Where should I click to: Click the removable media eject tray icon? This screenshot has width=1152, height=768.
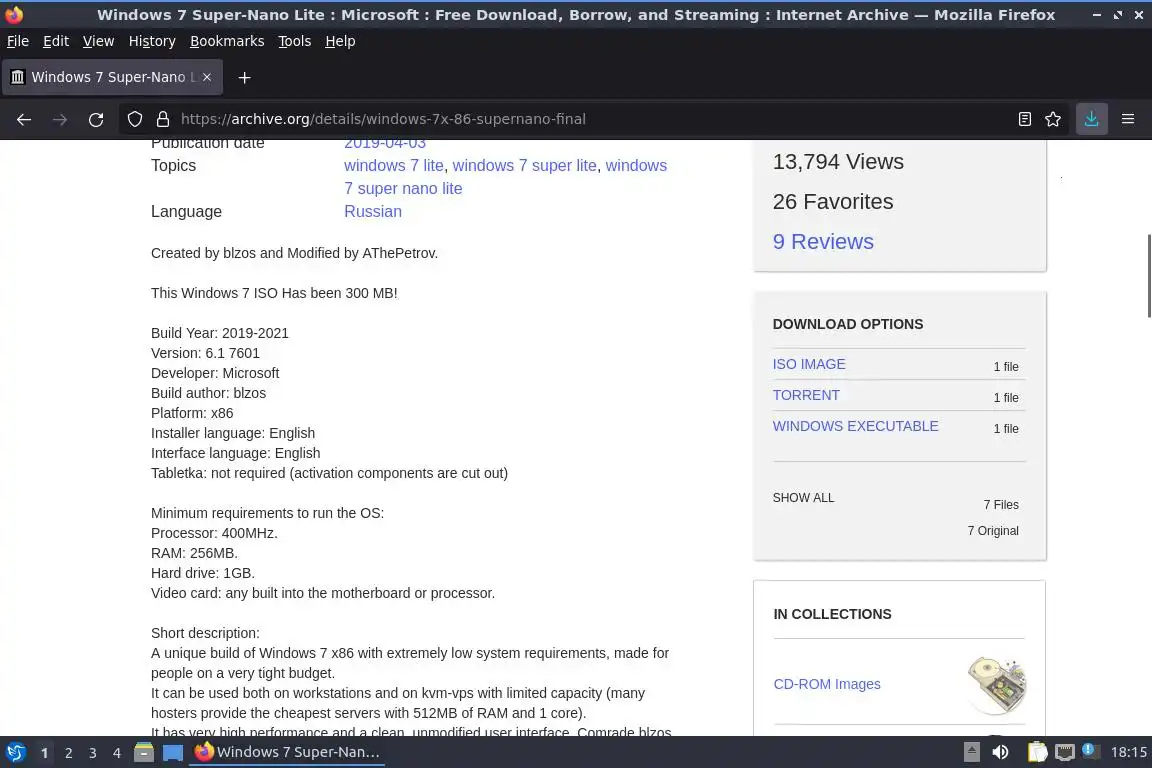971,752
